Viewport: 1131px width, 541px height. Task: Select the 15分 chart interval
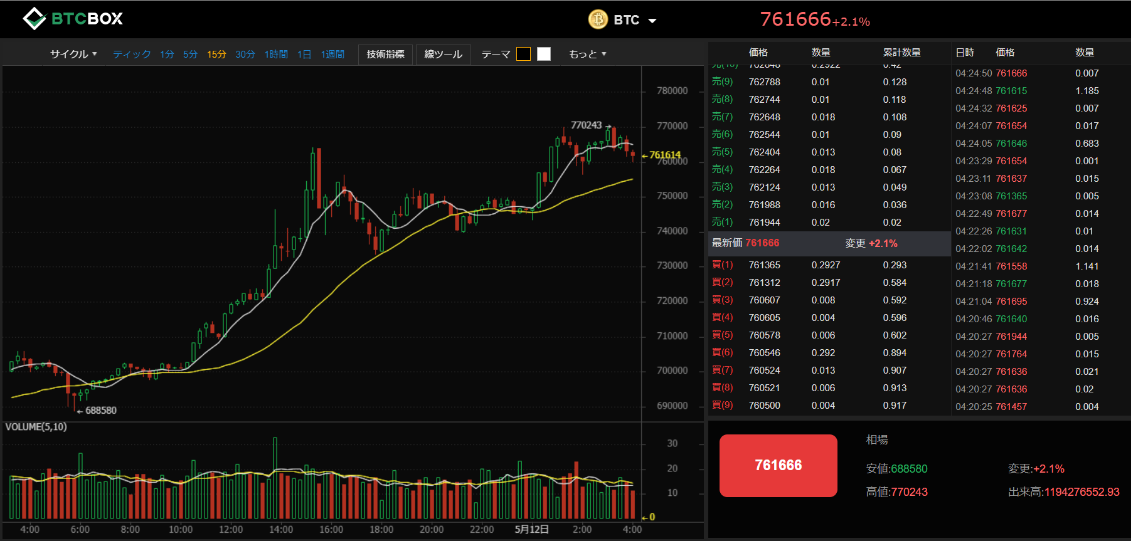[216, 54]
